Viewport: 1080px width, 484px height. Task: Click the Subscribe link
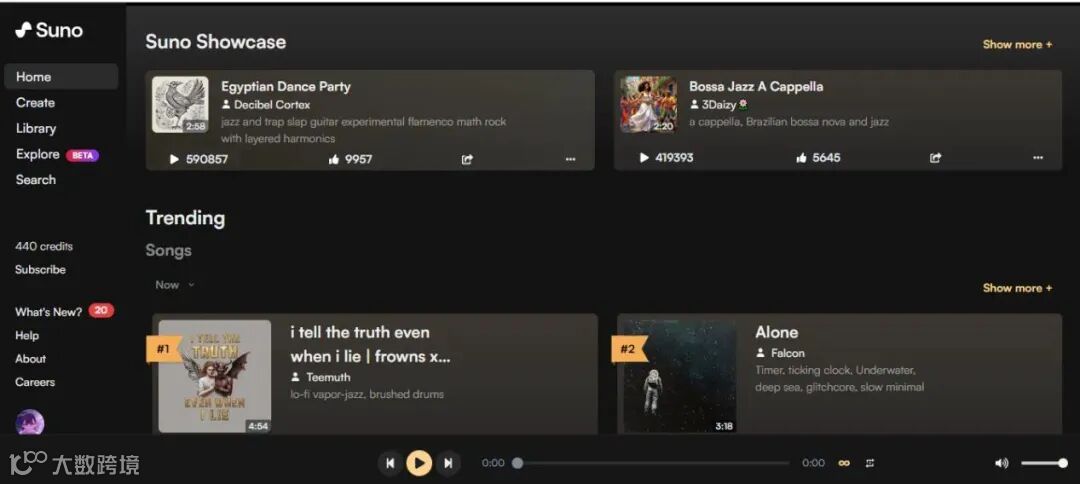(41, 269)
